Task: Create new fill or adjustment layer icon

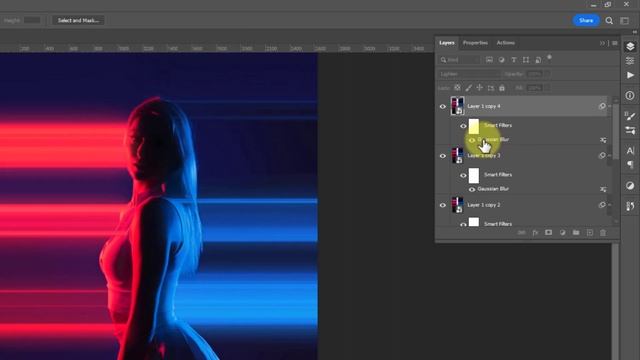Action: pos(562,233)
